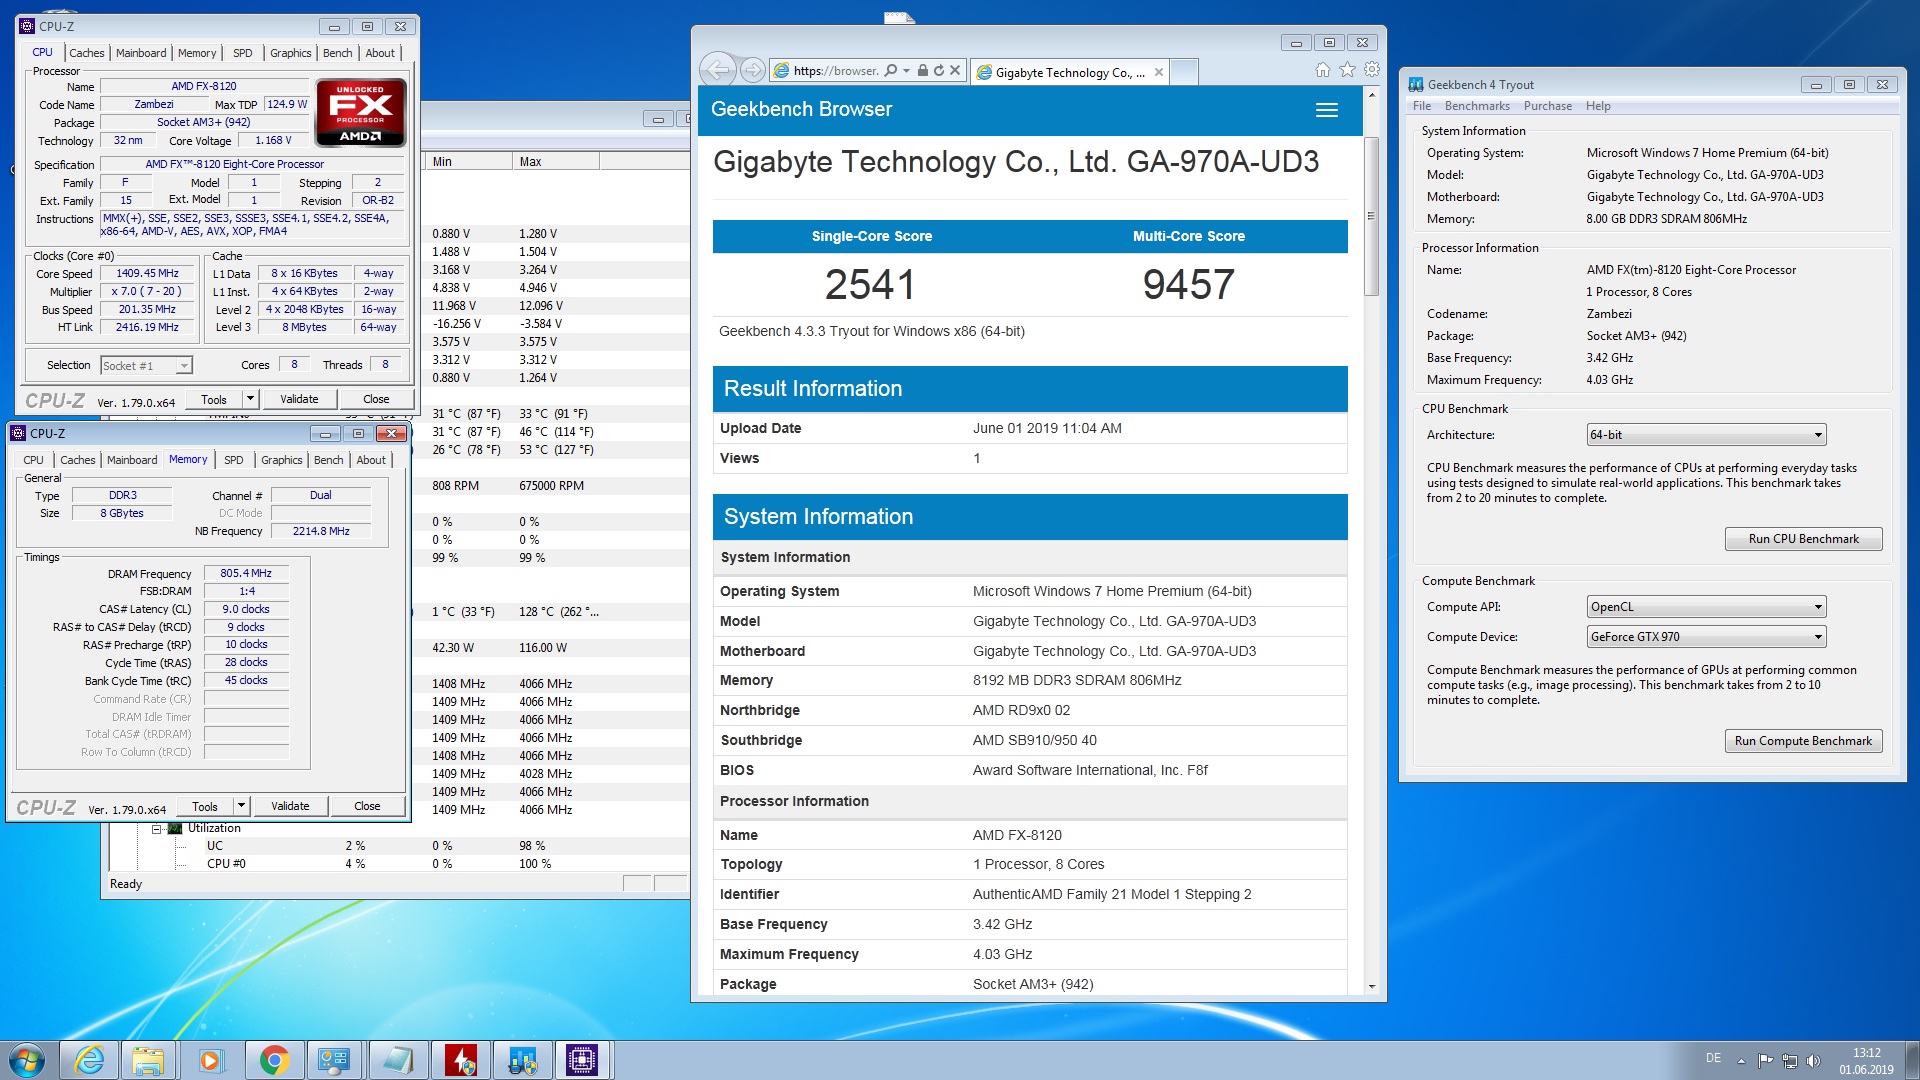Click Validate in the CPU-Z Memory window

[290, 806]
